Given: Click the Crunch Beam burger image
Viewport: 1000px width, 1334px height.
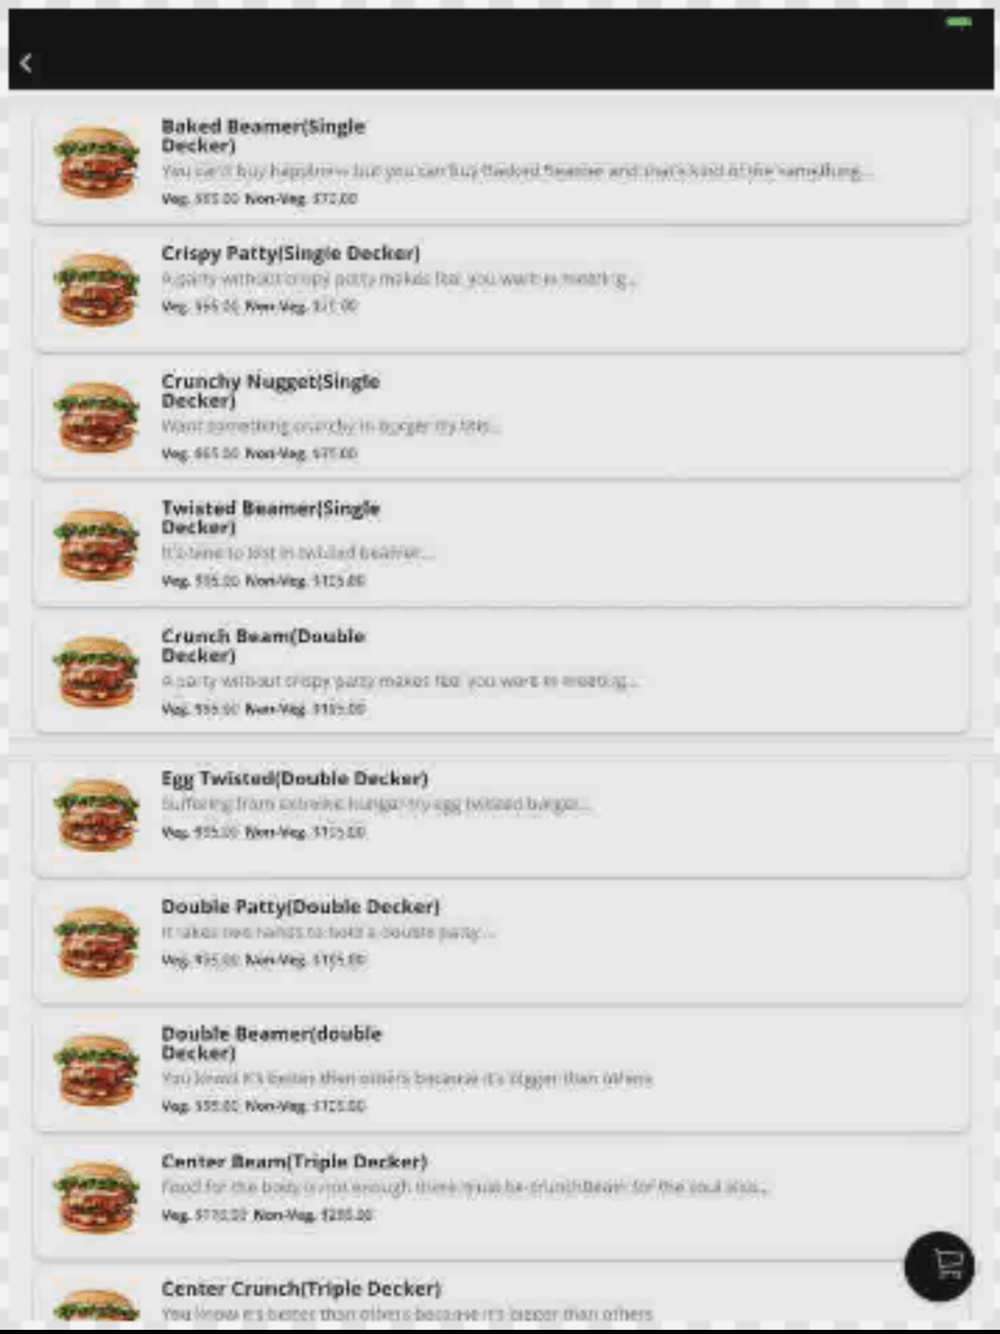Looking at the screenshot, I should point(96,672).
